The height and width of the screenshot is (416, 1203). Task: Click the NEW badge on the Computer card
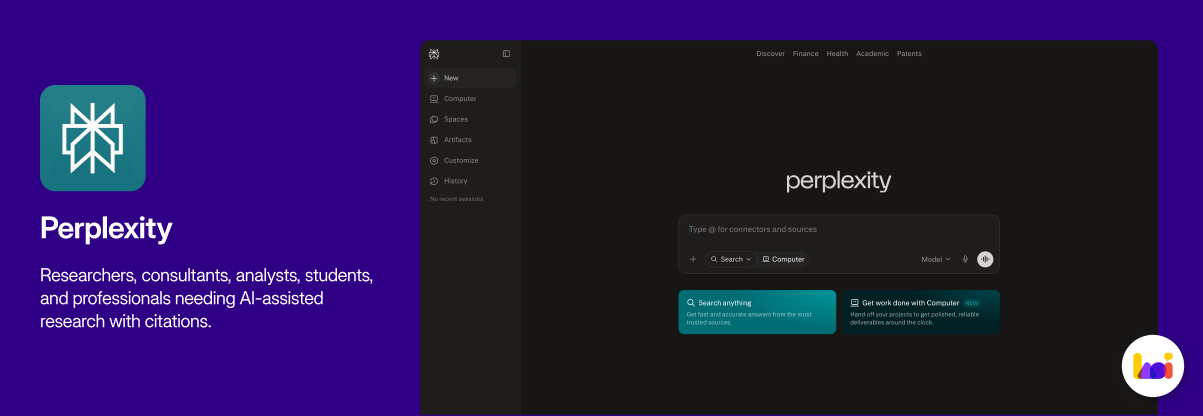pos(972,302)
